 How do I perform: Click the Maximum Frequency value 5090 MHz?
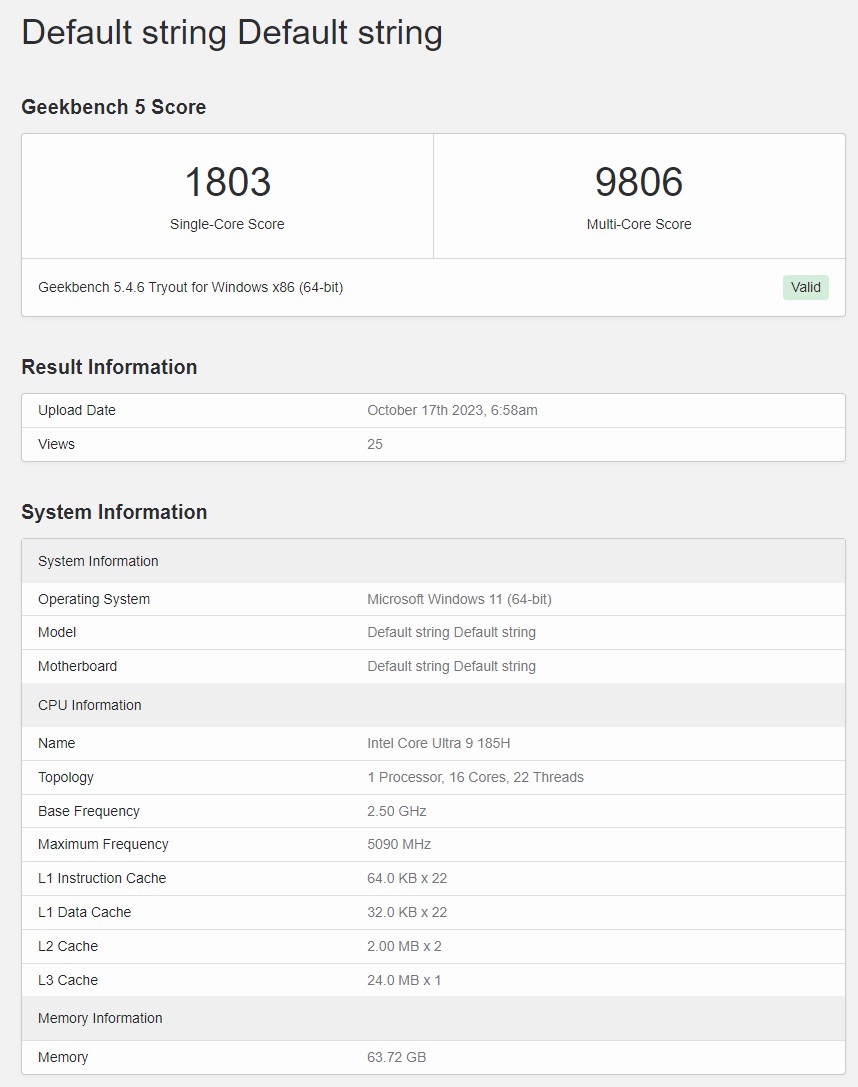tap(399, 844)
